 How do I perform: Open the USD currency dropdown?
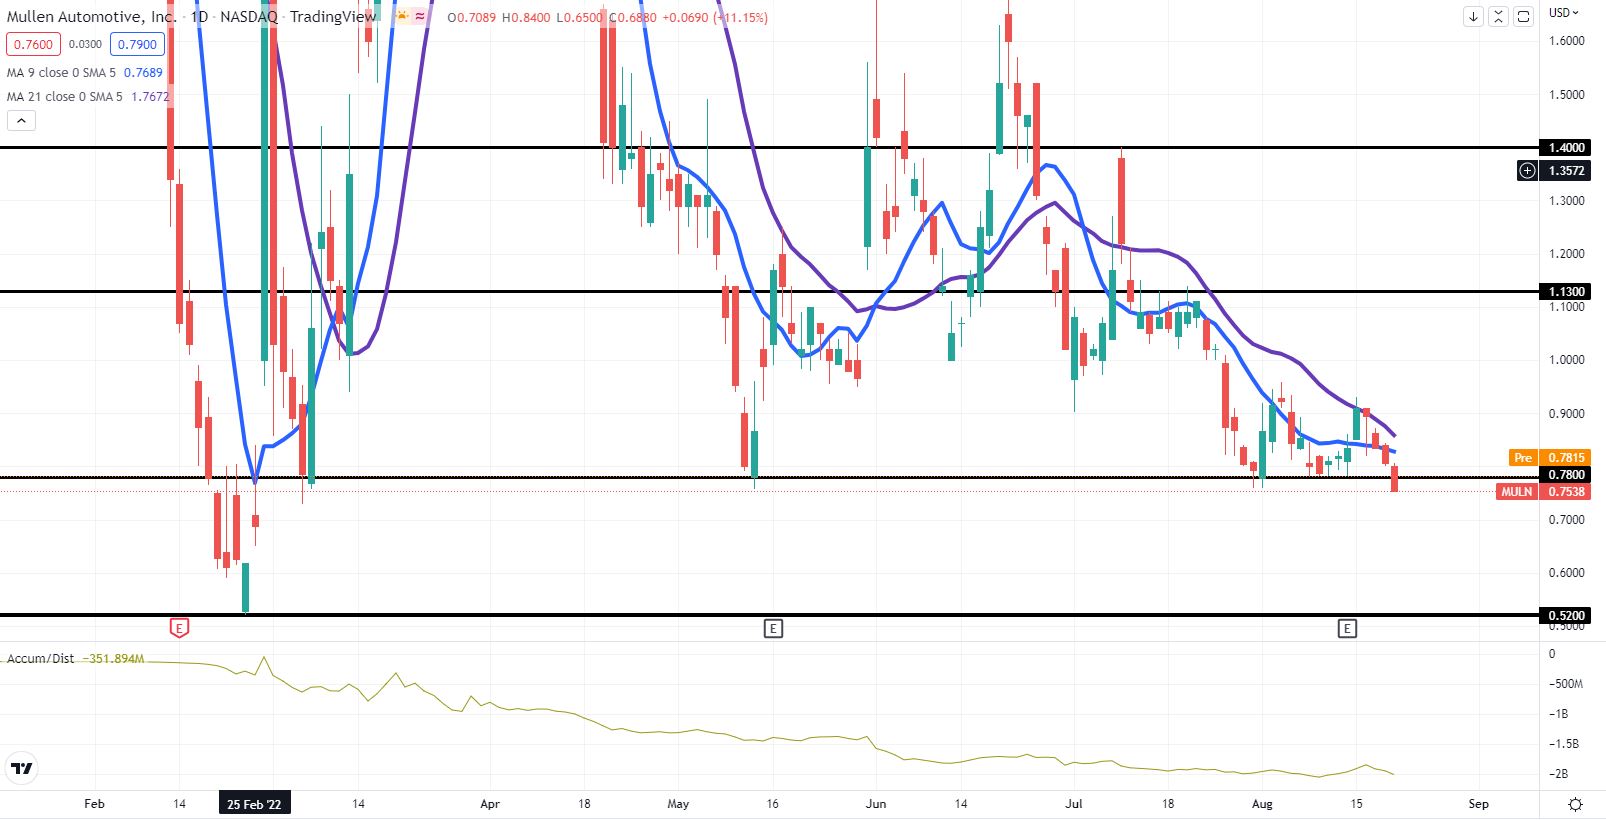click(1564, 13)
